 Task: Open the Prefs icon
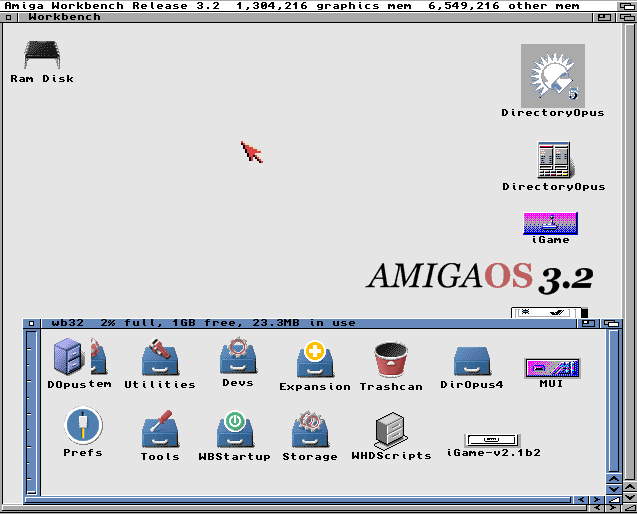(x=83, y=427)
